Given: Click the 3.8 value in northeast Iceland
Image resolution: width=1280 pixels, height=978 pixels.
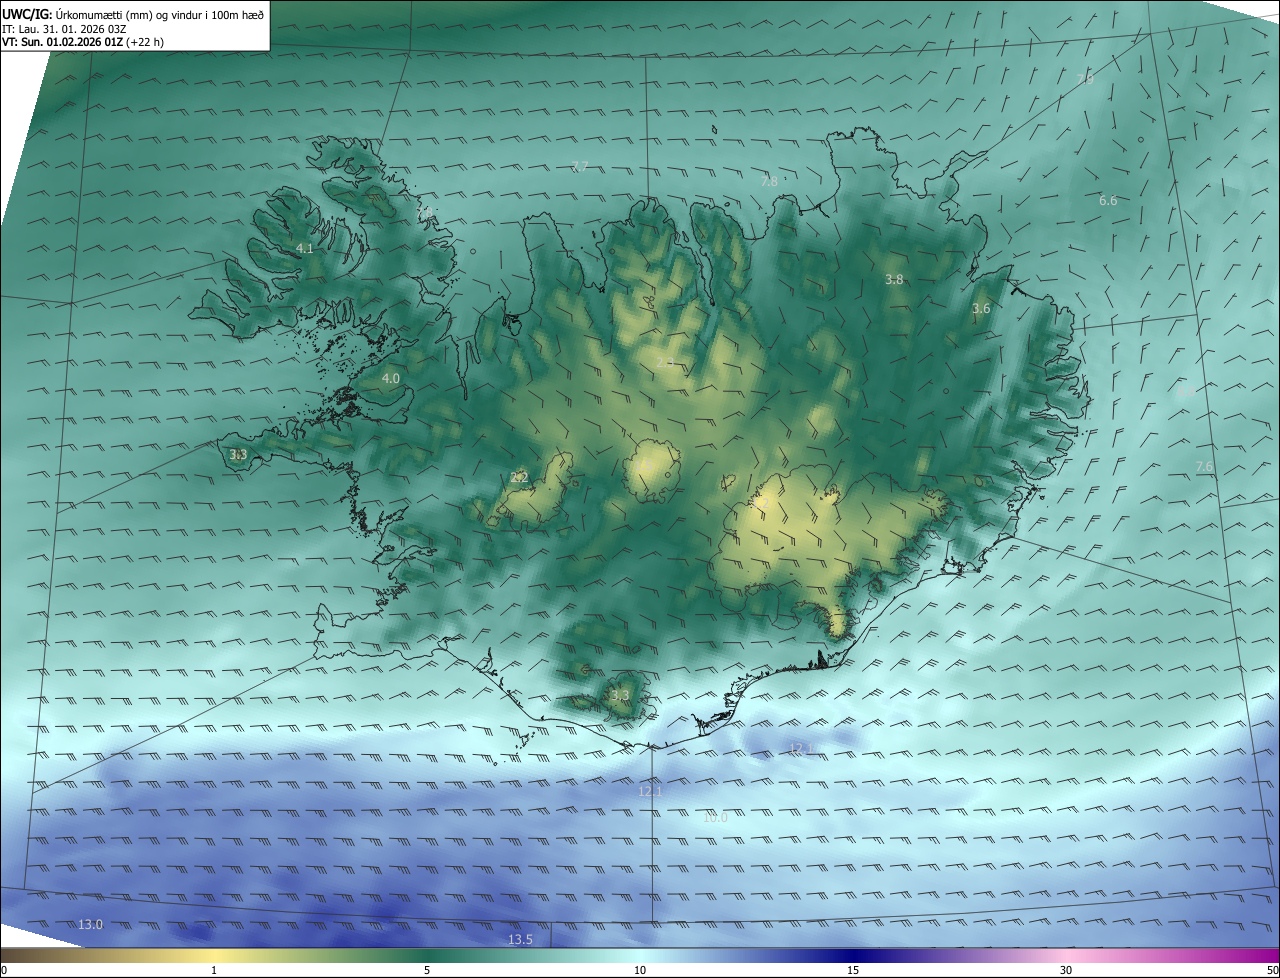Looking at the screenshot, I should tap(894, 280).
